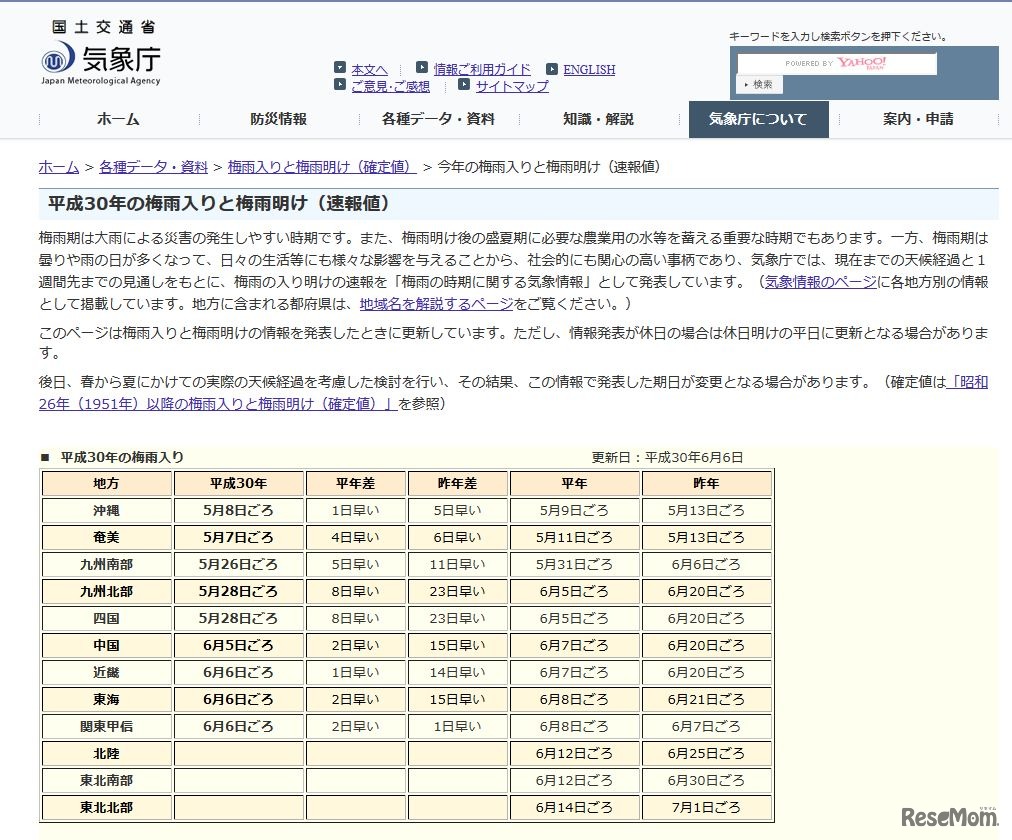
Task: Select the 沖縄 row label
Action: [x=106, y=510]
